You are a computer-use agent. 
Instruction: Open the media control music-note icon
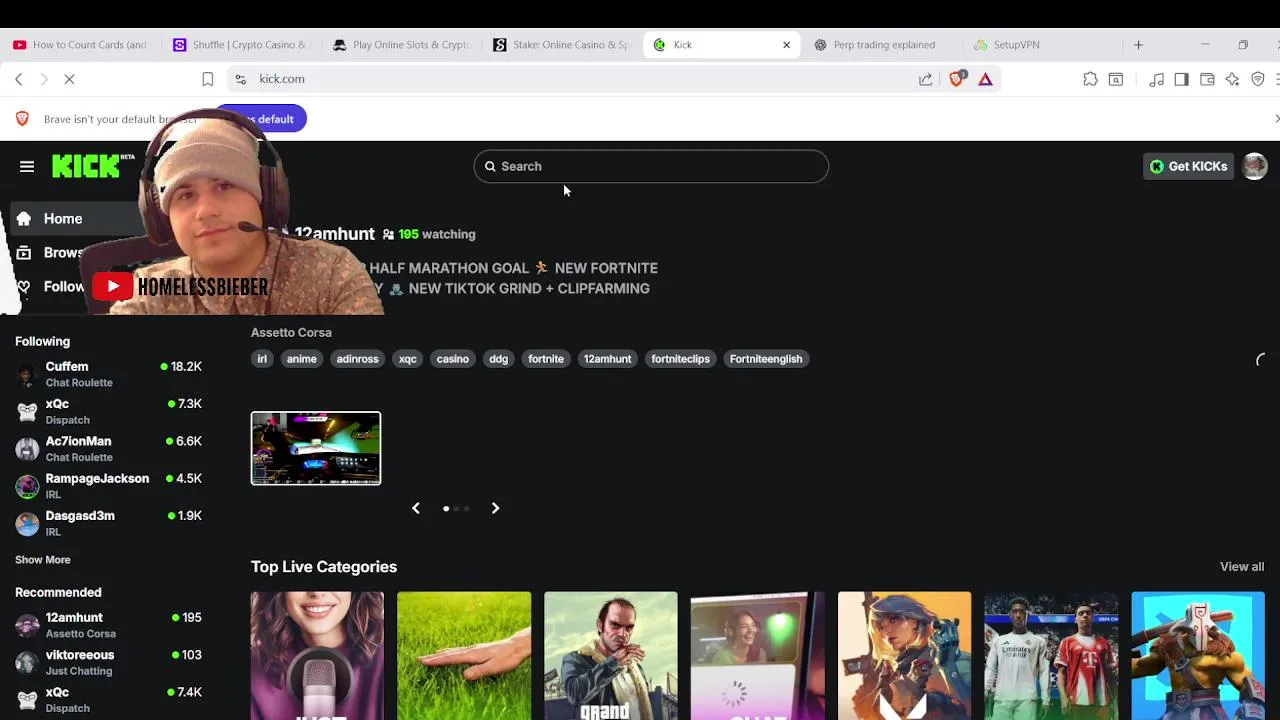coord(1156,79)
